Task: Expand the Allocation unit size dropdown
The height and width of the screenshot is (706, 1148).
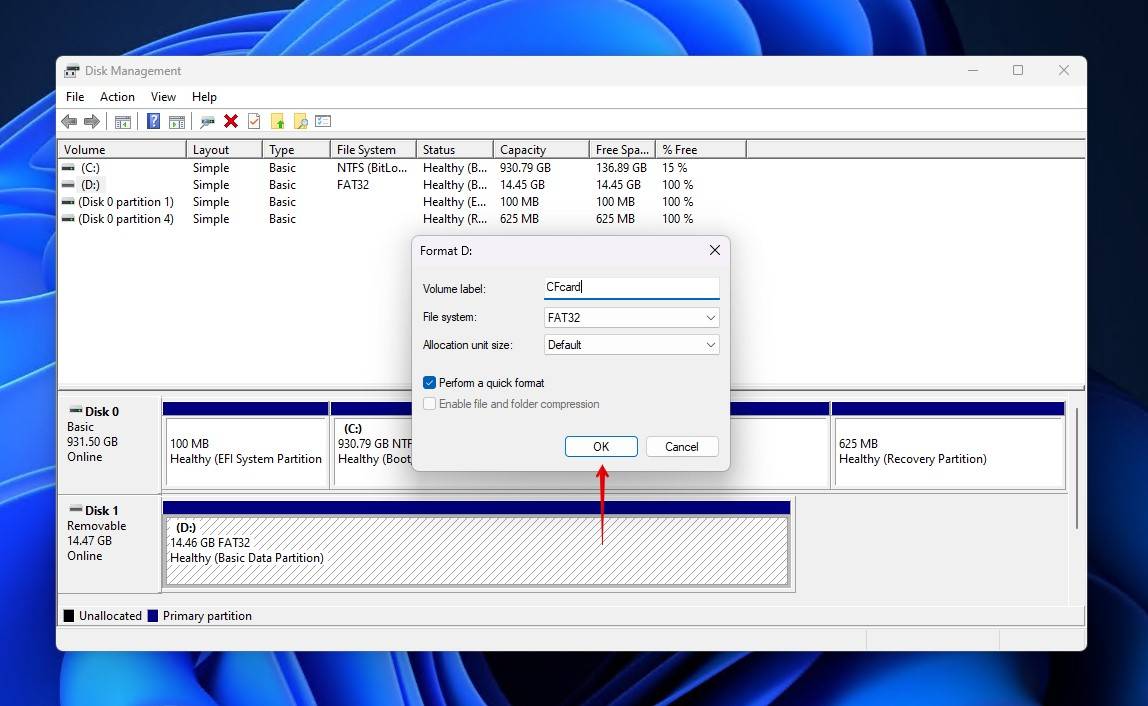Action: tap(631, 345)
